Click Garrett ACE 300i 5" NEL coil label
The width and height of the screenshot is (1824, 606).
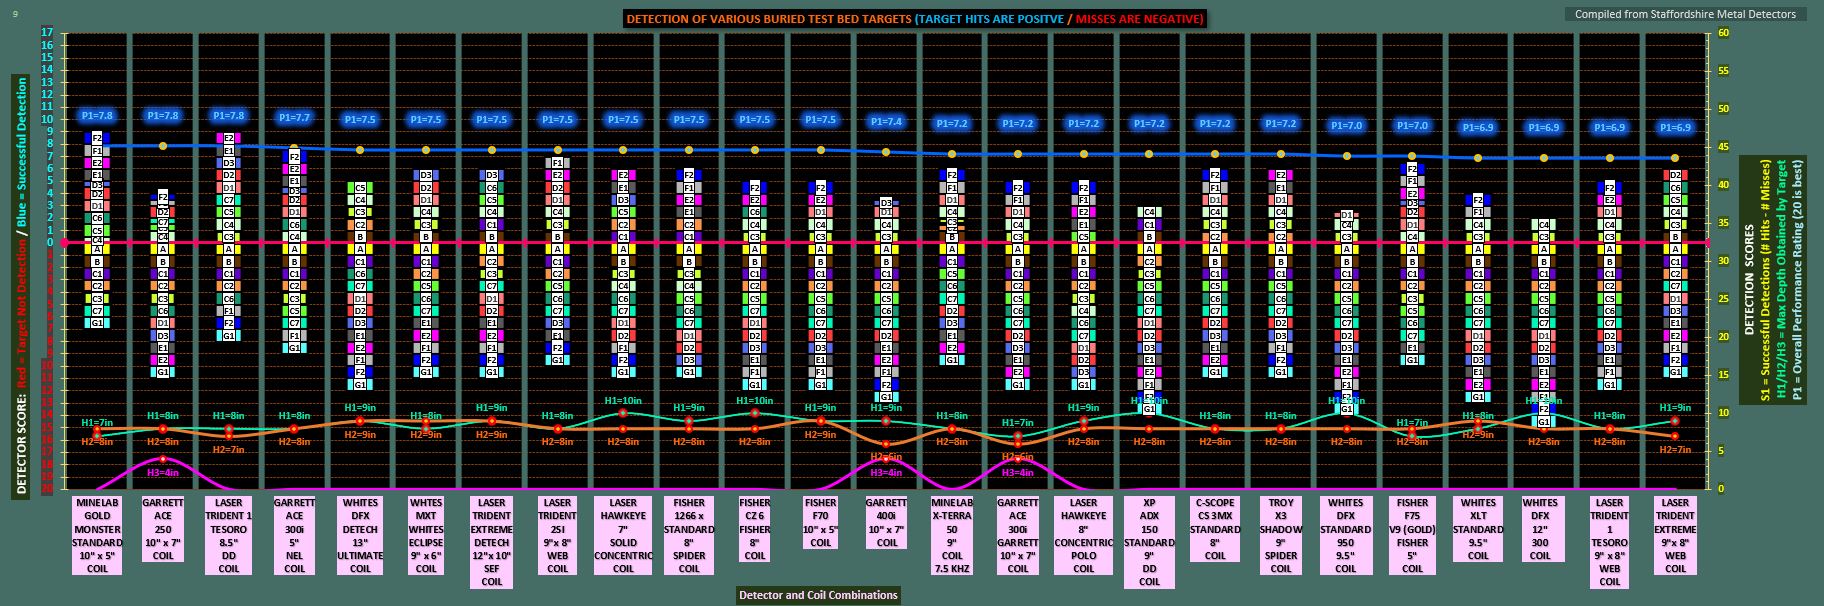[295, 535]
